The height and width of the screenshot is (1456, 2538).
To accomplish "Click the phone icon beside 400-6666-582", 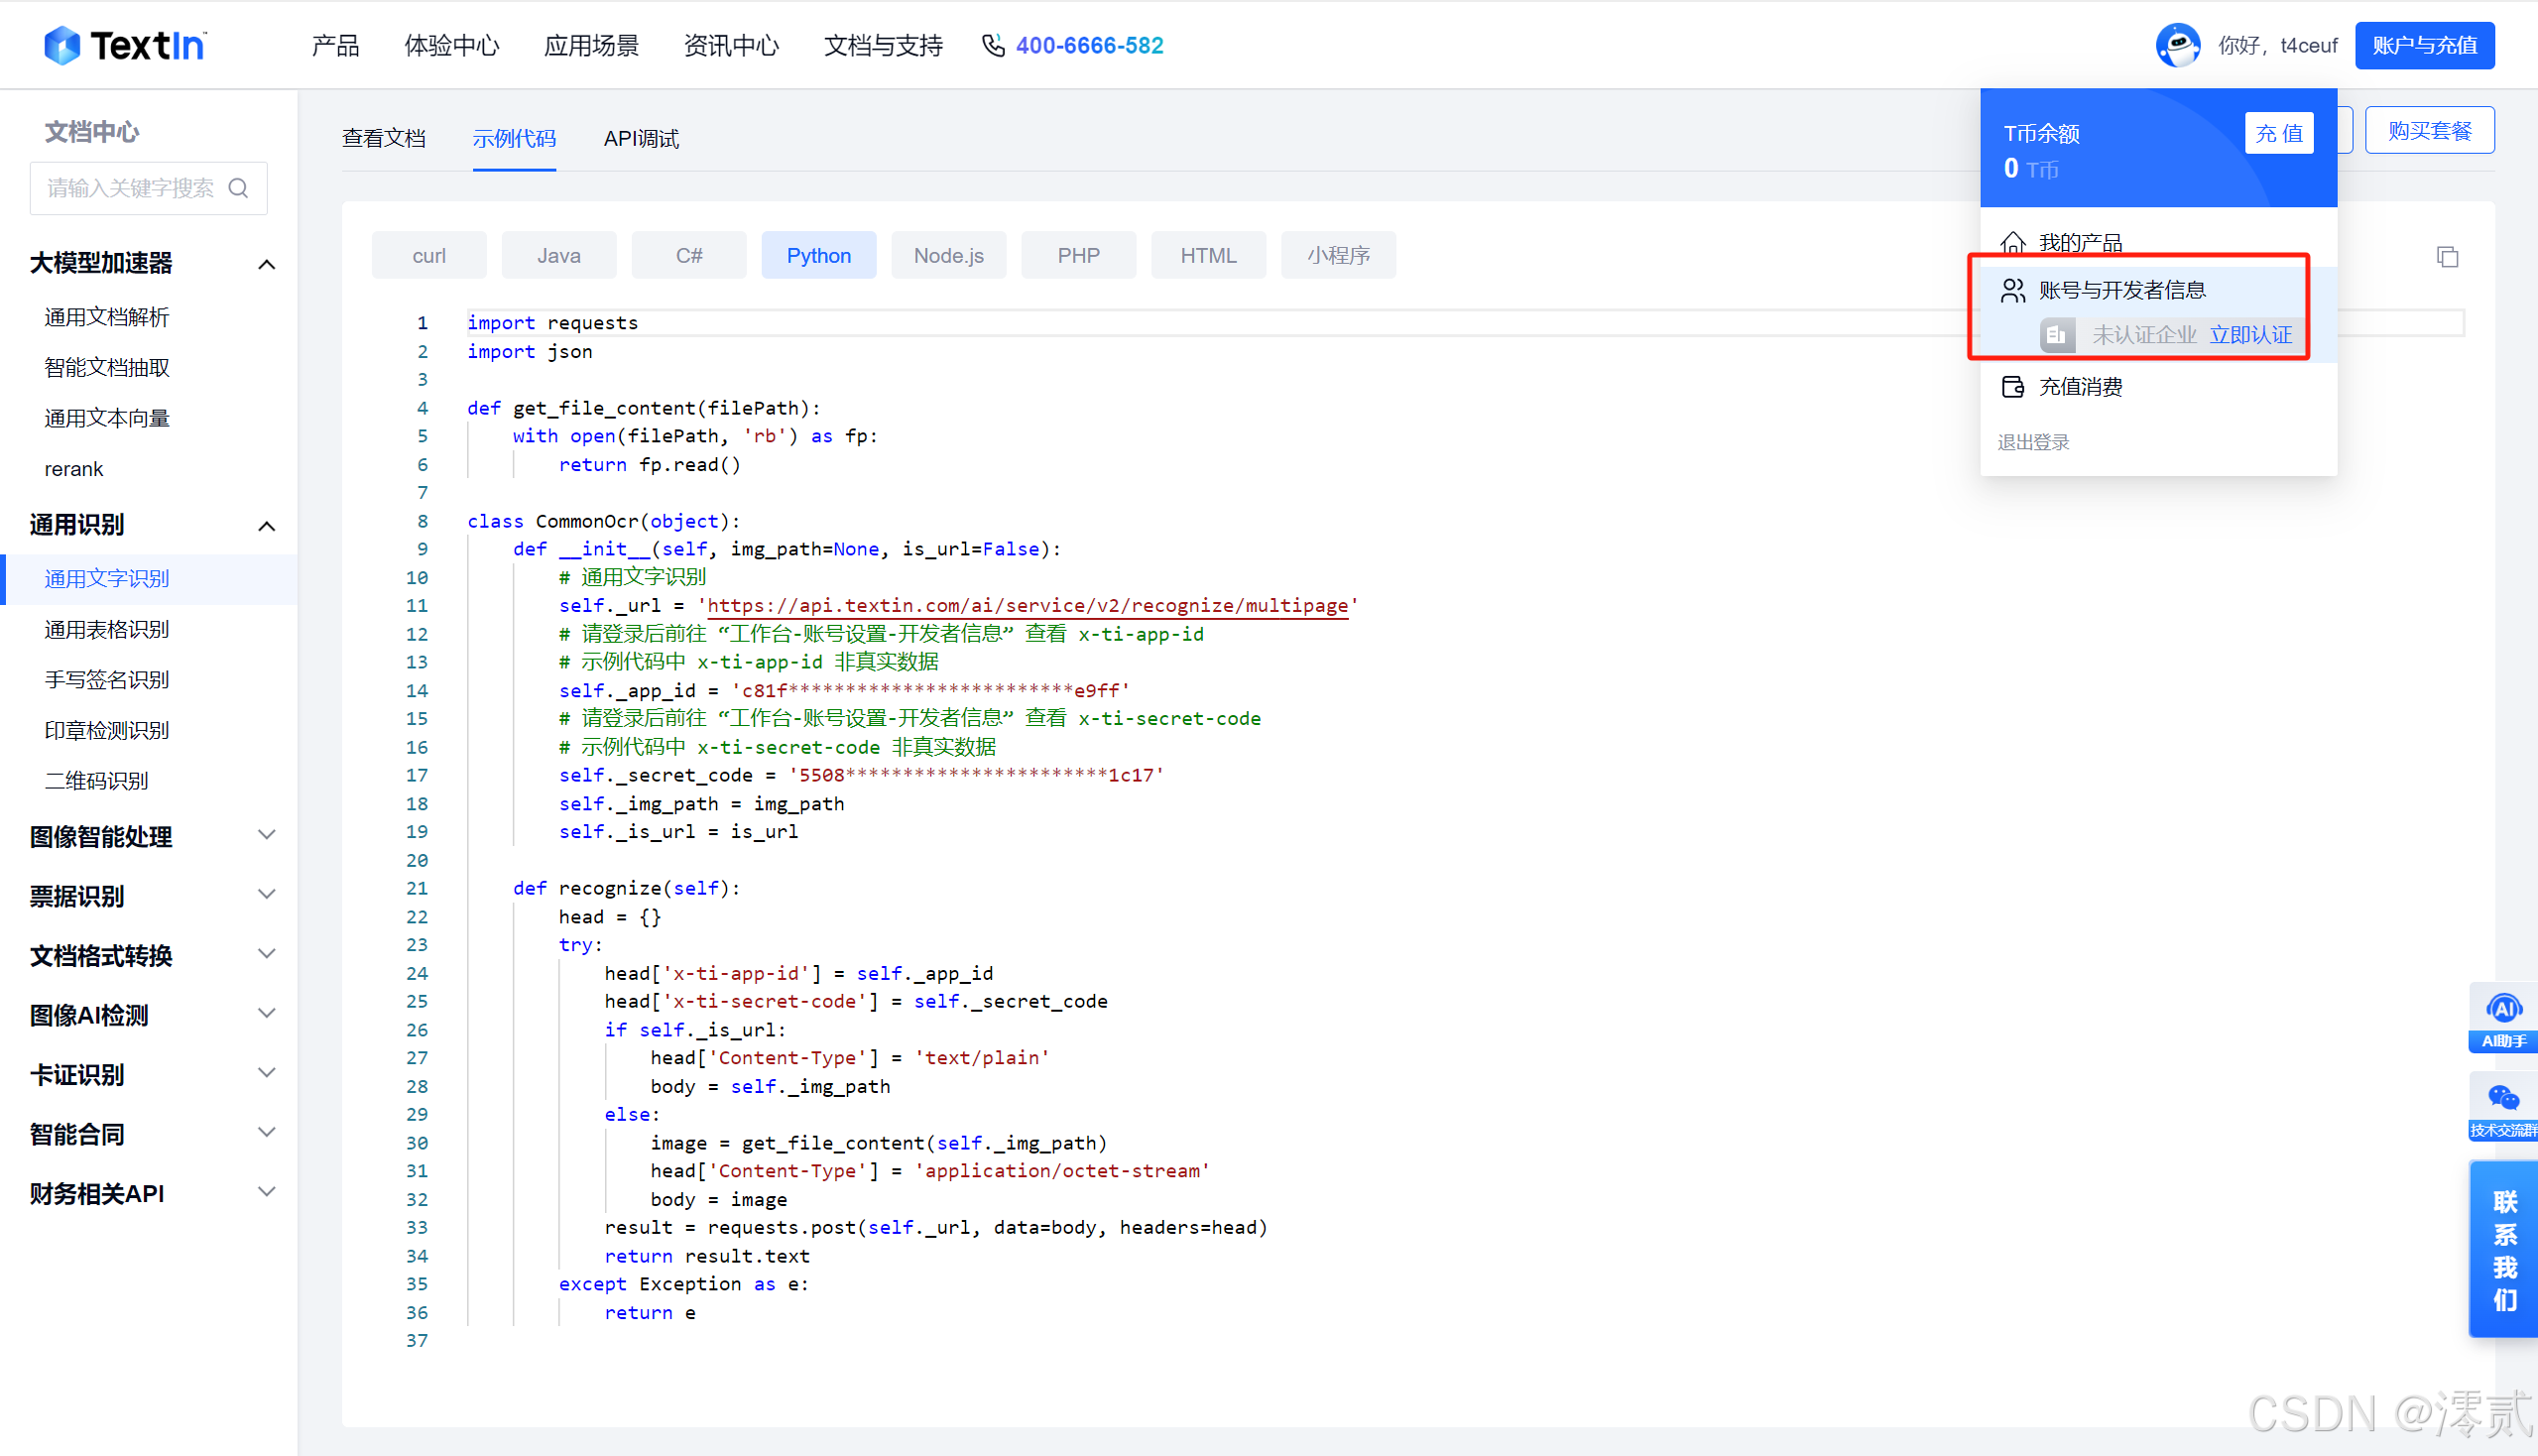I will 992,45.
